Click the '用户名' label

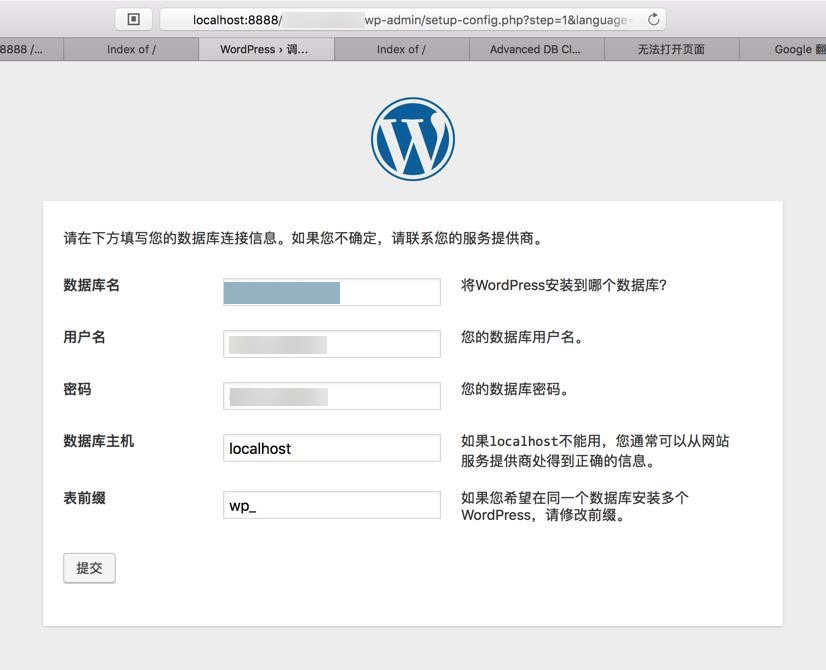point(84,337)
